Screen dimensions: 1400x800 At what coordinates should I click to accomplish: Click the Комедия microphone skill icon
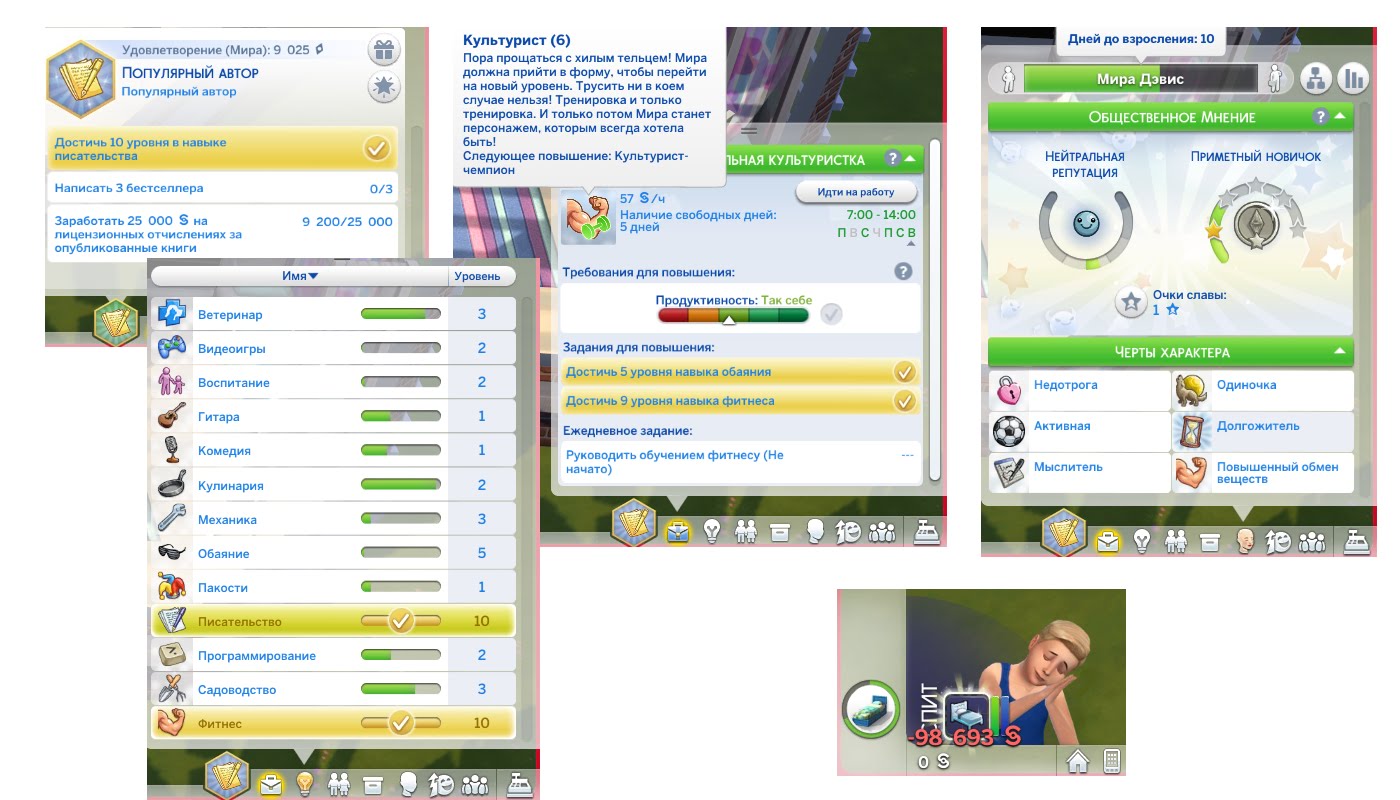(x=173, y=450)
